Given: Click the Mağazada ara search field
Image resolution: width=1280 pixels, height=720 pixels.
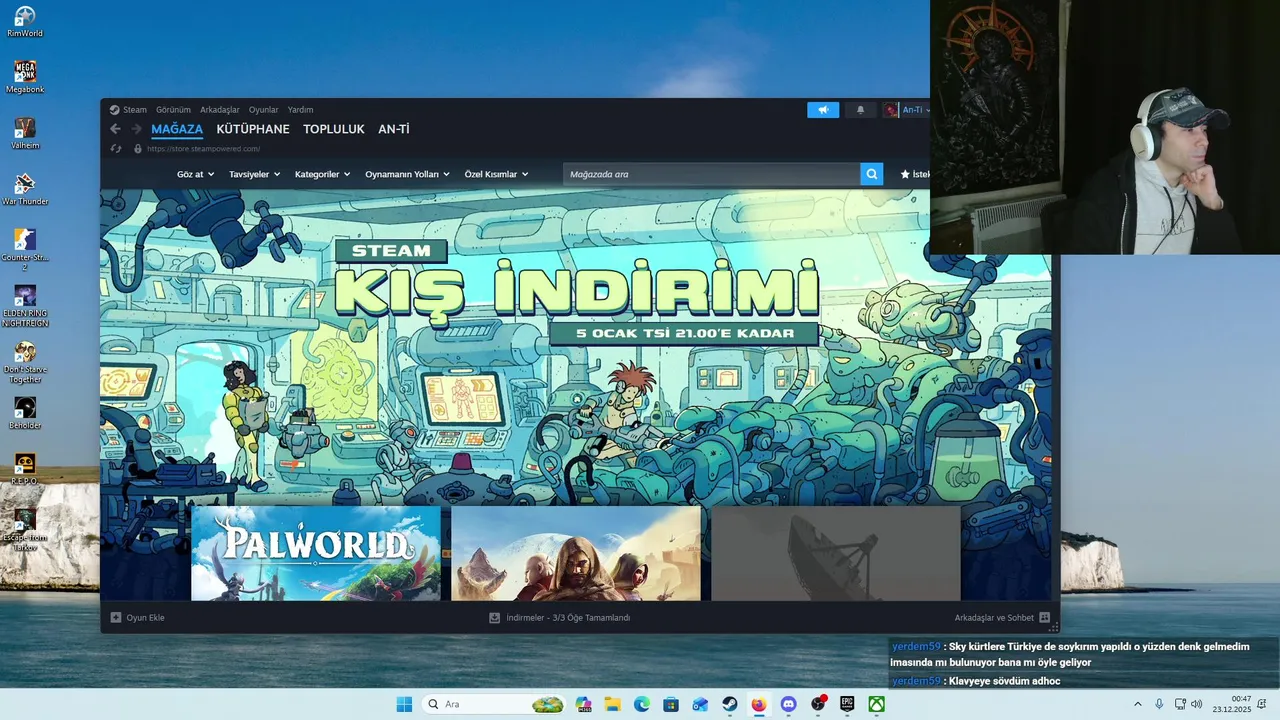Looking at the screenshot, I should click(x=711, y=174).
